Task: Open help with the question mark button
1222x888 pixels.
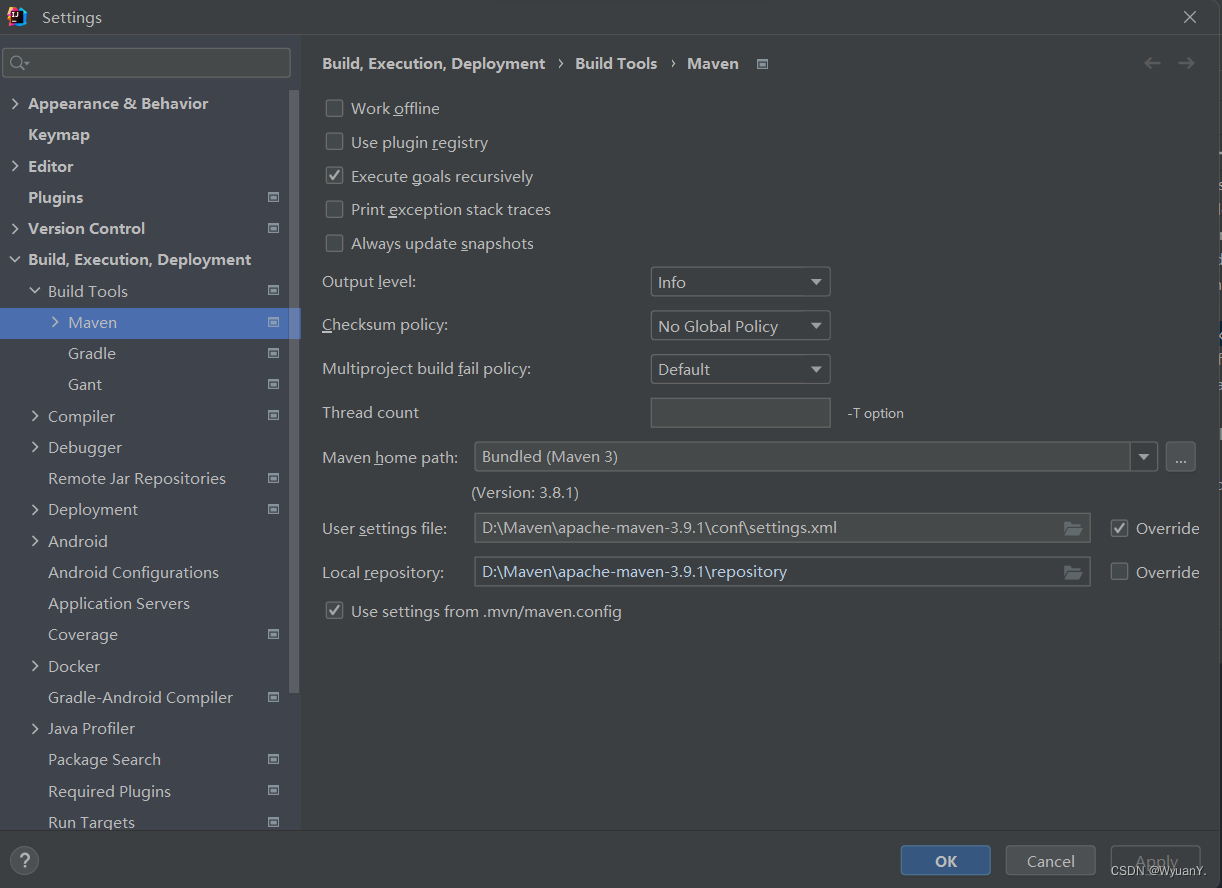Action: click(x=24, y=860)
